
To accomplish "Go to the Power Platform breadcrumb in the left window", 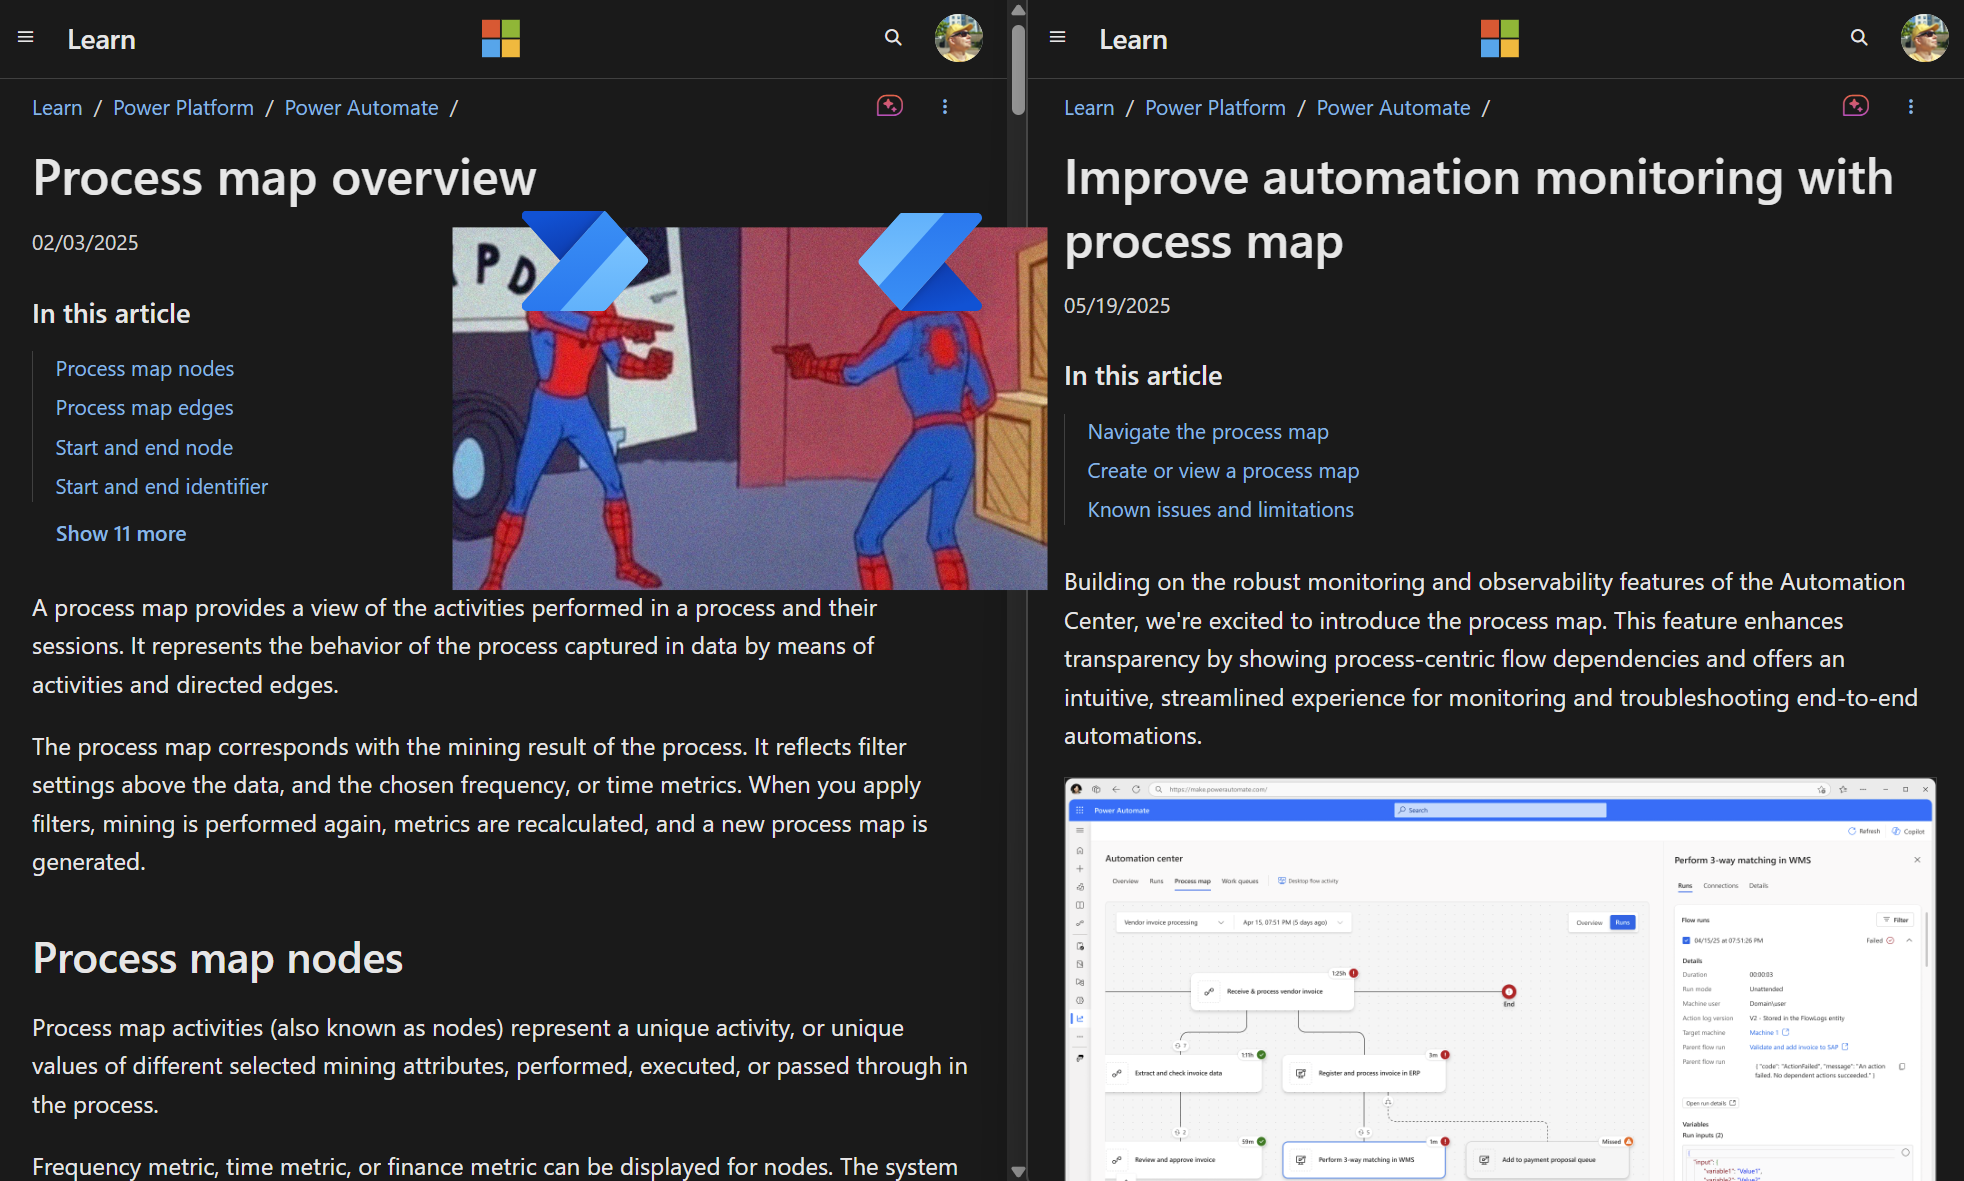I will (x=183, y=108).
